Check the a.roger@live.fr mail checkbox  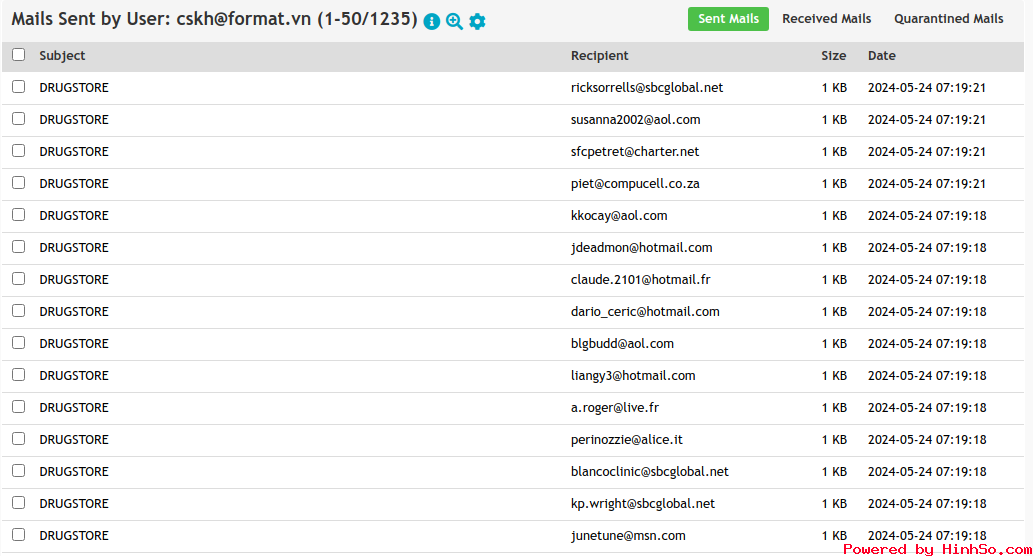click(x=18, y=406)
